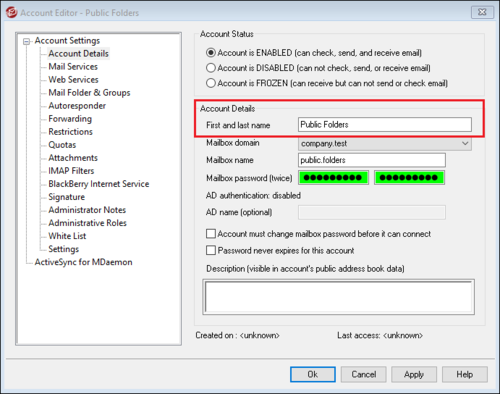The image size is (500, 394).
Task: Select Restrictions in the tree
Action: click(70, 132)
